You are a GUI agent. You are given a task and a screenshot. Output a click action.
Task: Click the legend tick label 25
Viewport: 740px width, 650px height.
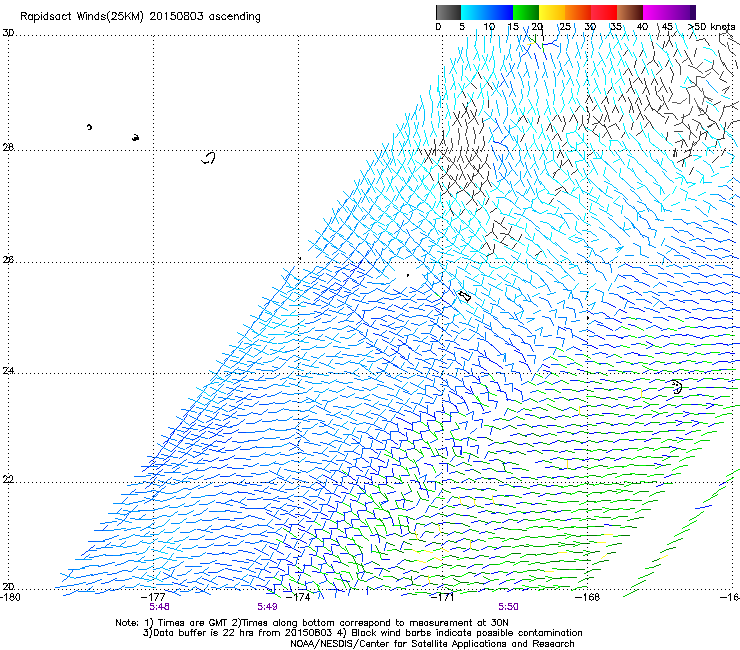pos(565,27)
